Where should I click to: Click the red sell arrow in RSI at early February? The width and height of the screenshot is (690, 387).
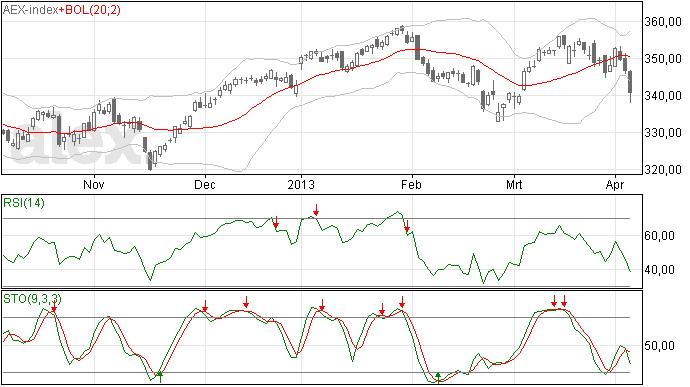click(407, 226)
